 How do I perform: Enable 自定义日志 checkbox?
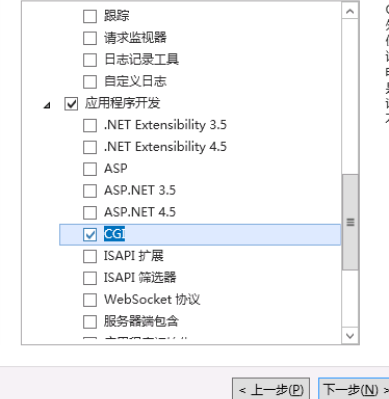[x=90, y=82]
